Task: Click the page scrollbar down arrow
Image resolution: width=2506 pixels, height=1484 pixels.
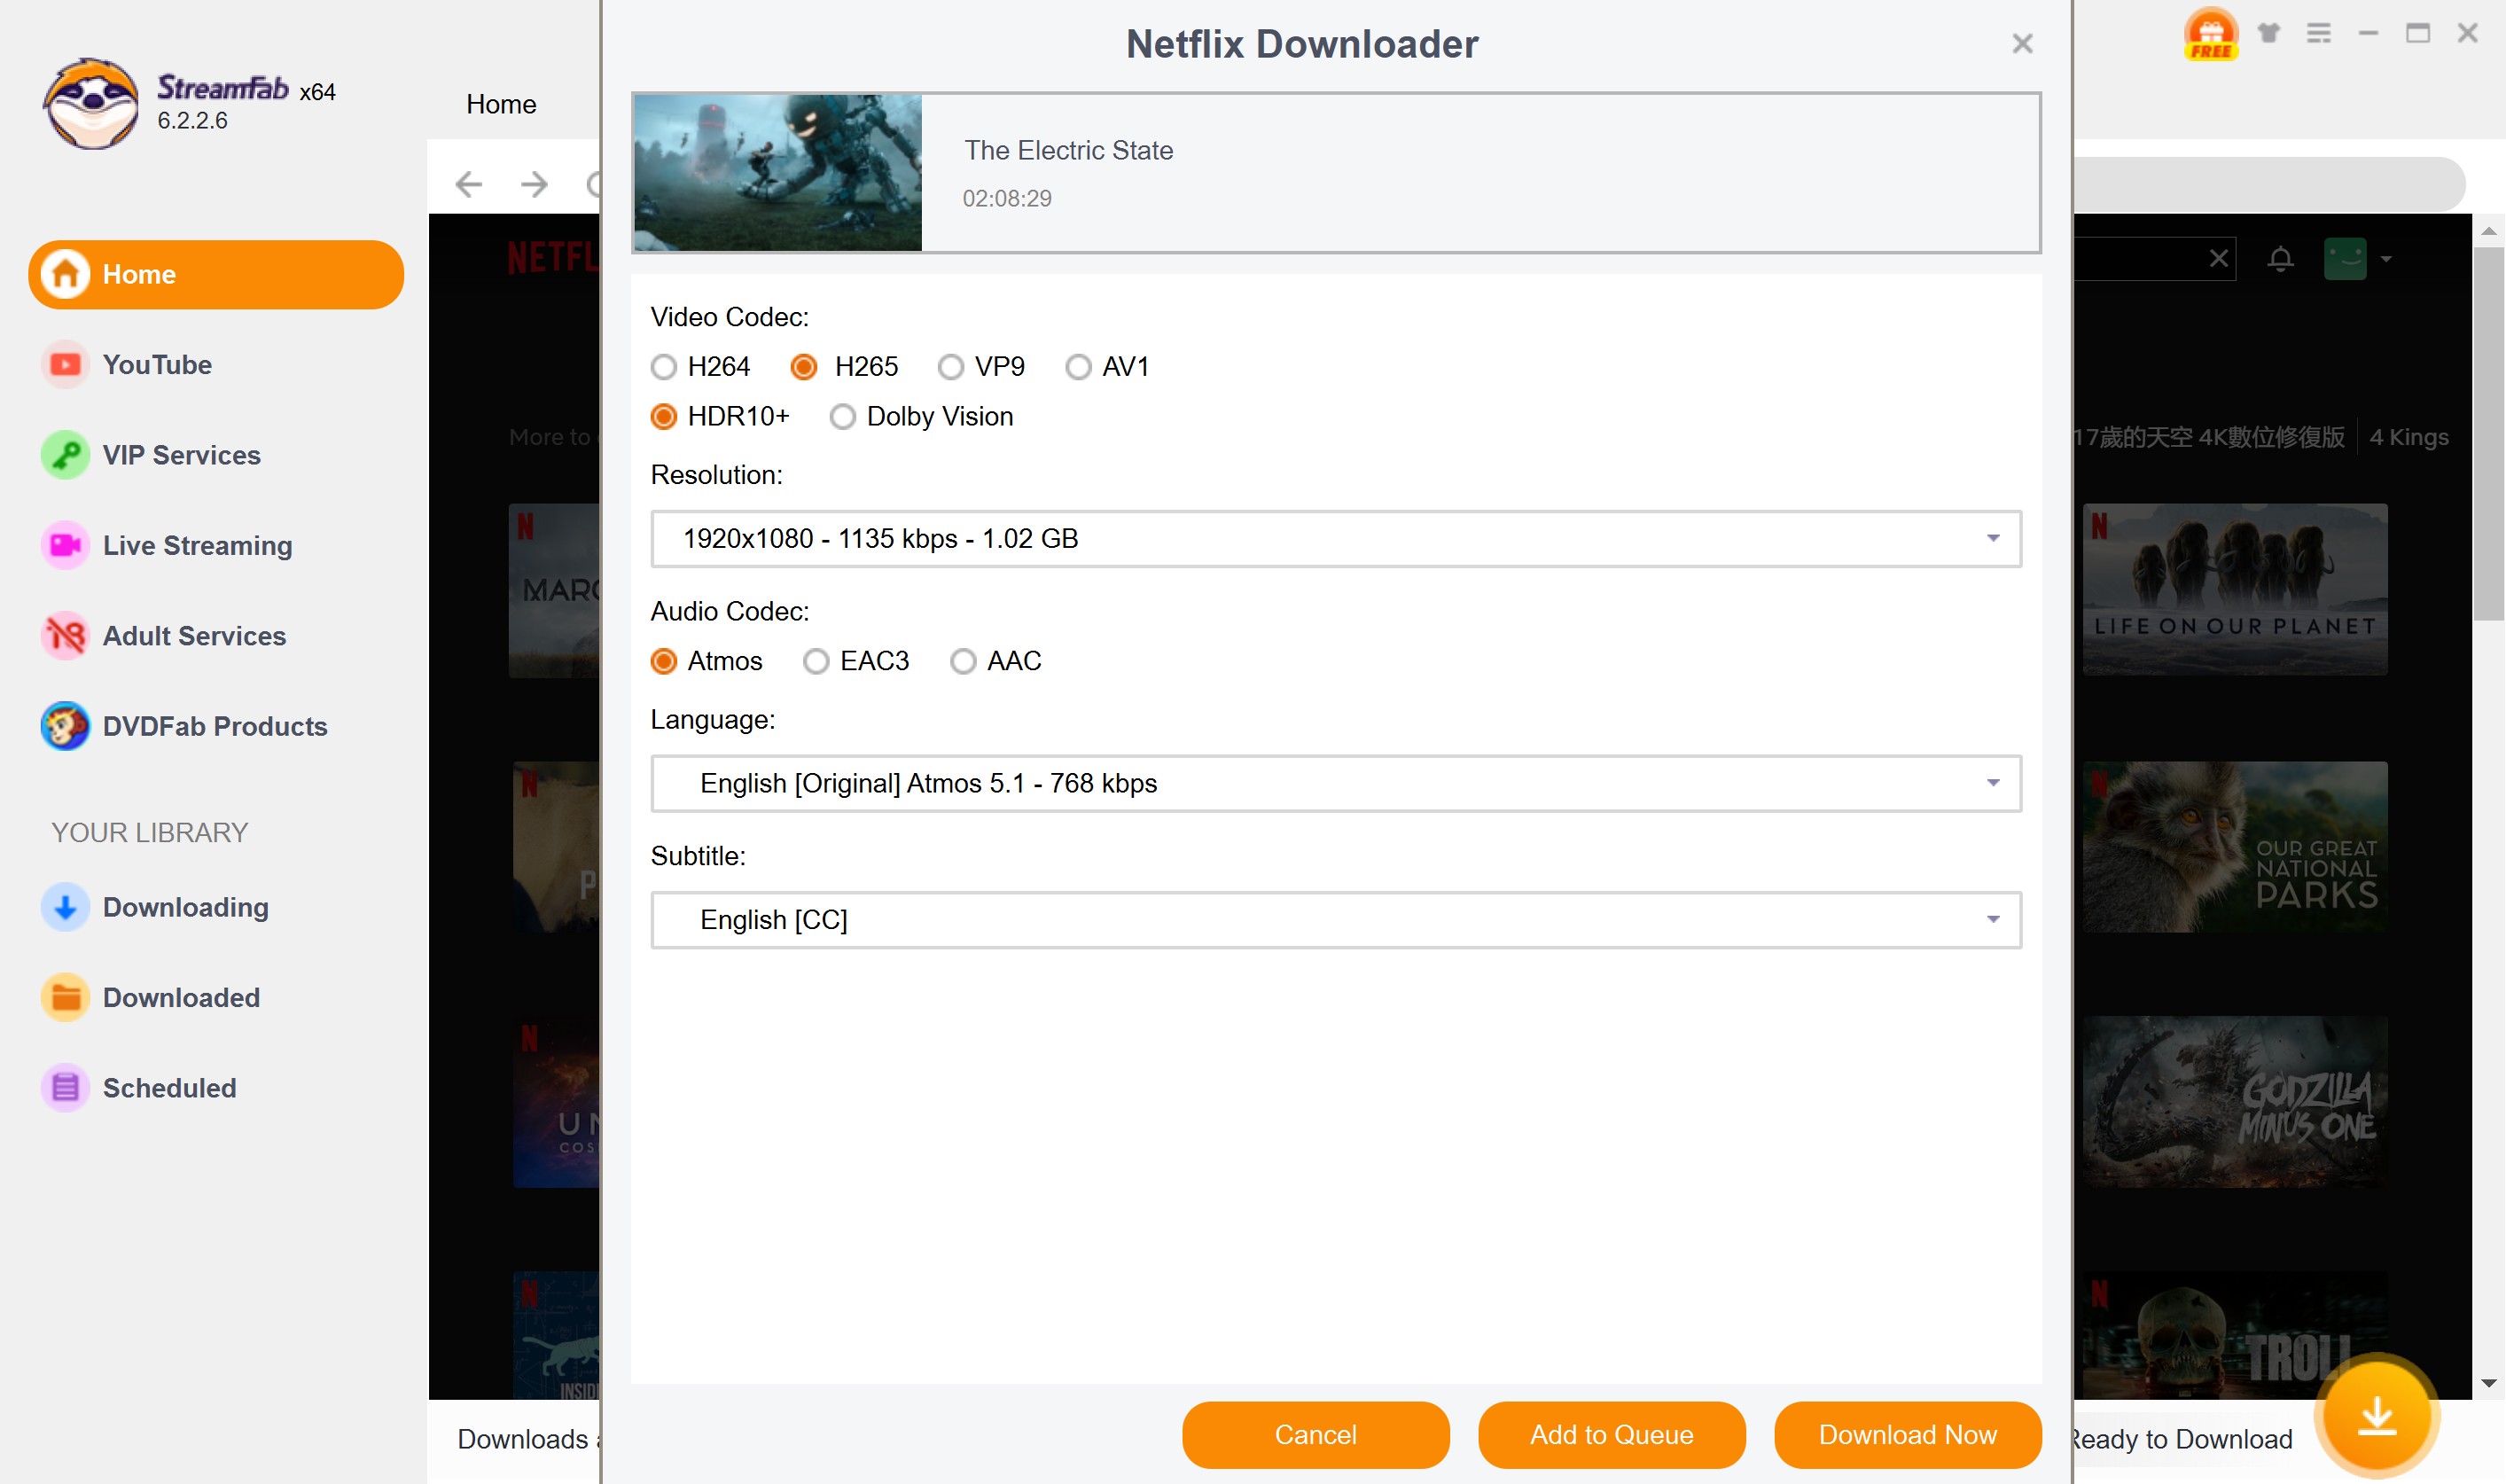Action: coord(2488,1383)
